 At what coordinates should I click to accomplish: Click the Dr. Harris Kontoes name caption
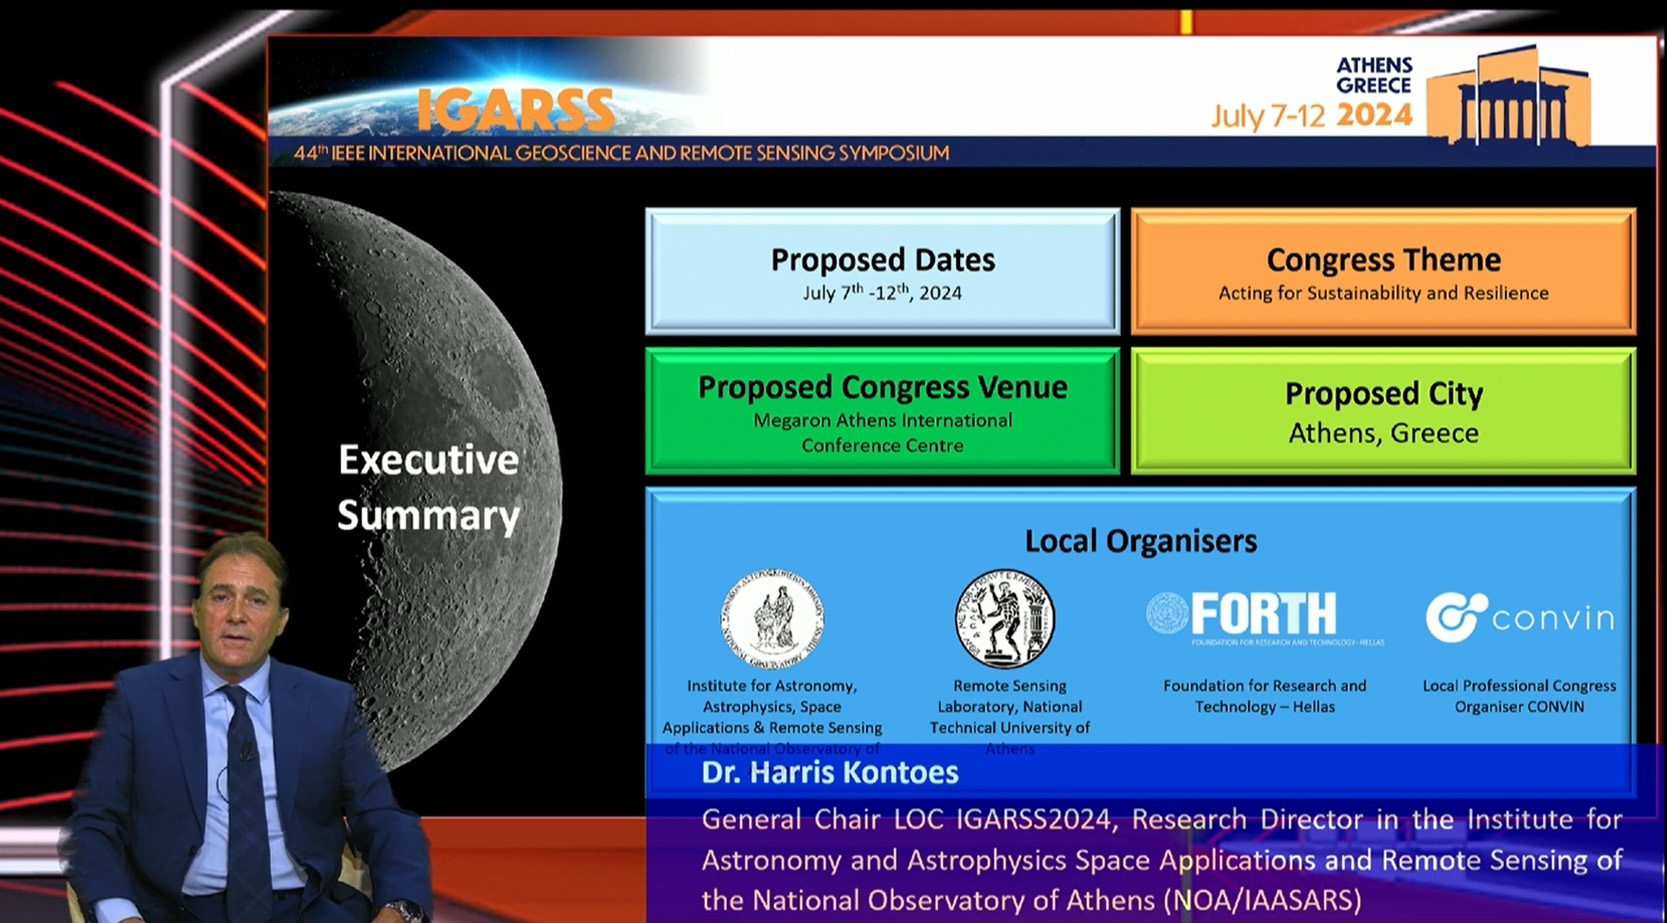click(x=829, y=772)
